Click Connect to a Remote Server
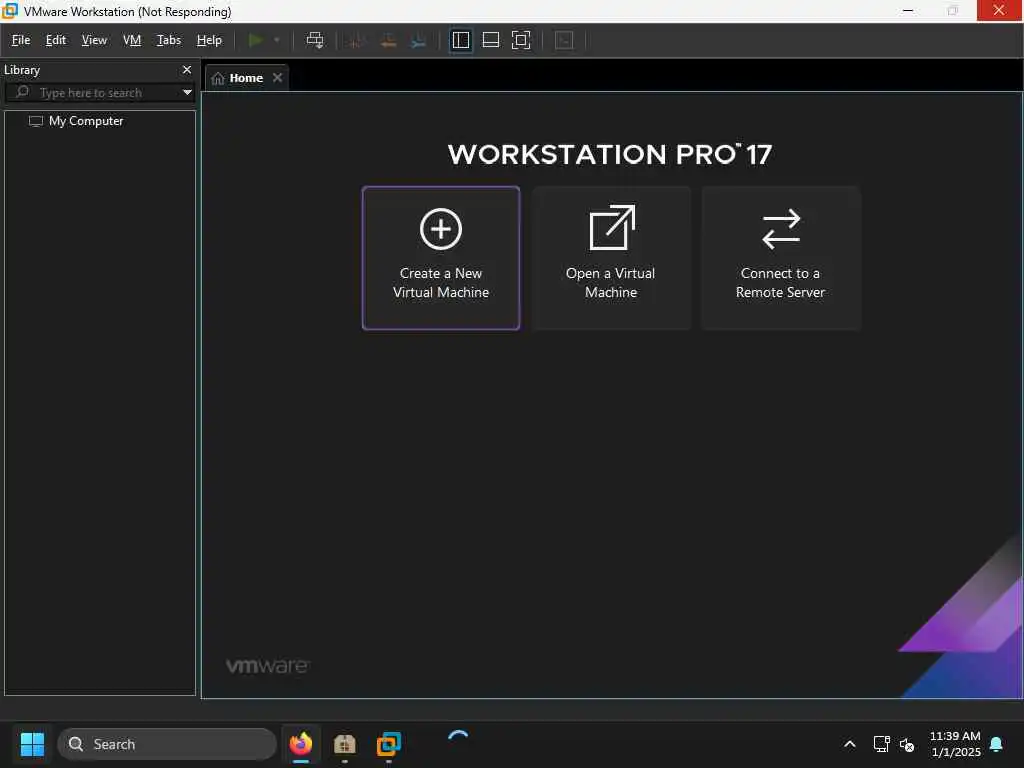1024x768 pixels. 780,258
